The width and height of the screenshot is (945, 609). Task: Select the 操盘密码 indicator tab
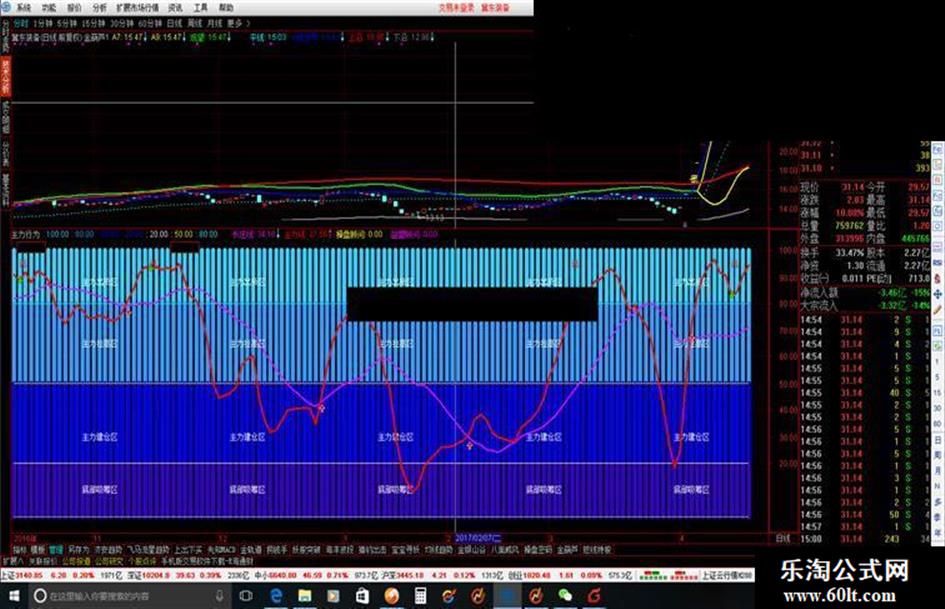click(x=538, y=549)
